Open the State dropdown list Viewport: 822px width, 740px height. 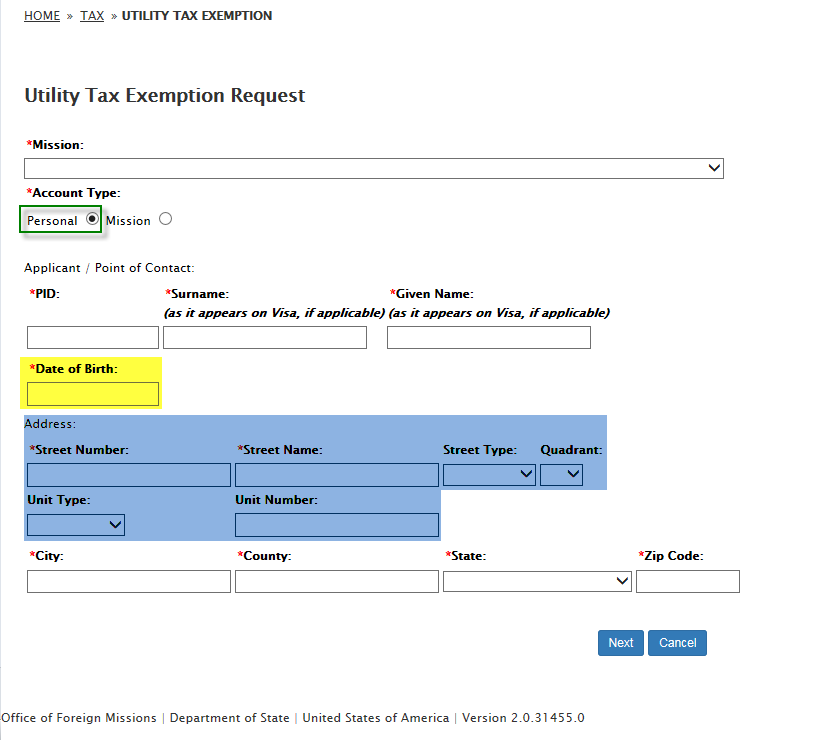[x=537, y=581]
